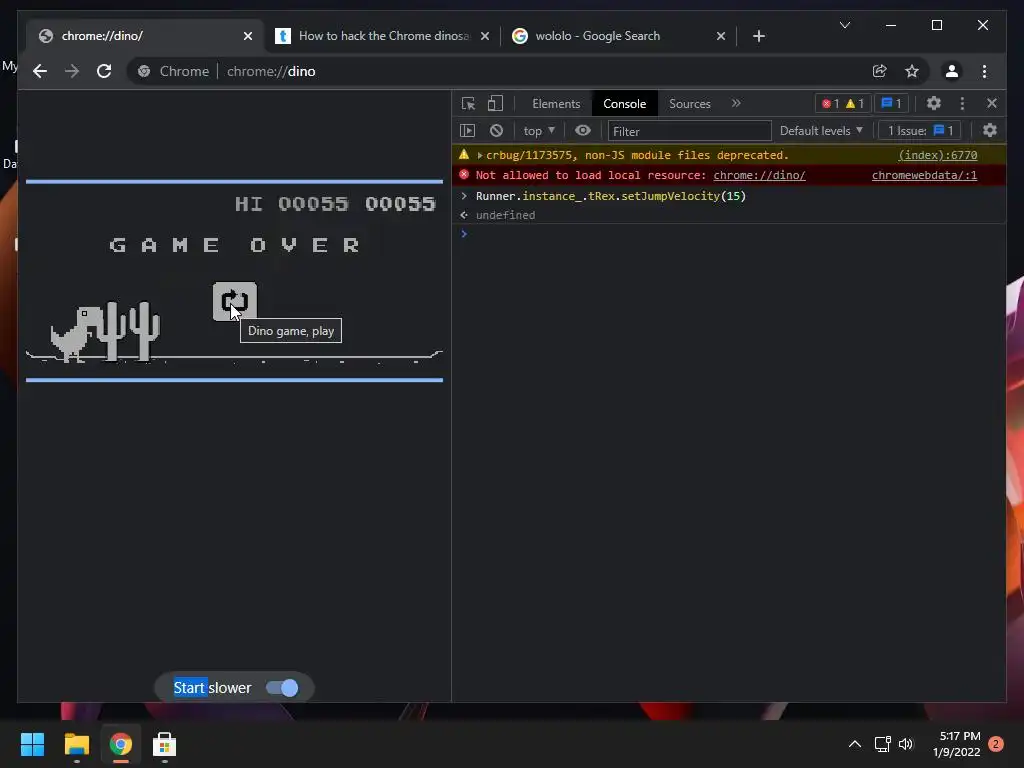The image size is (1024, 768).
Task: Click the Chrome site info icon
Action: pyautogui.click(x=144, y=71)
